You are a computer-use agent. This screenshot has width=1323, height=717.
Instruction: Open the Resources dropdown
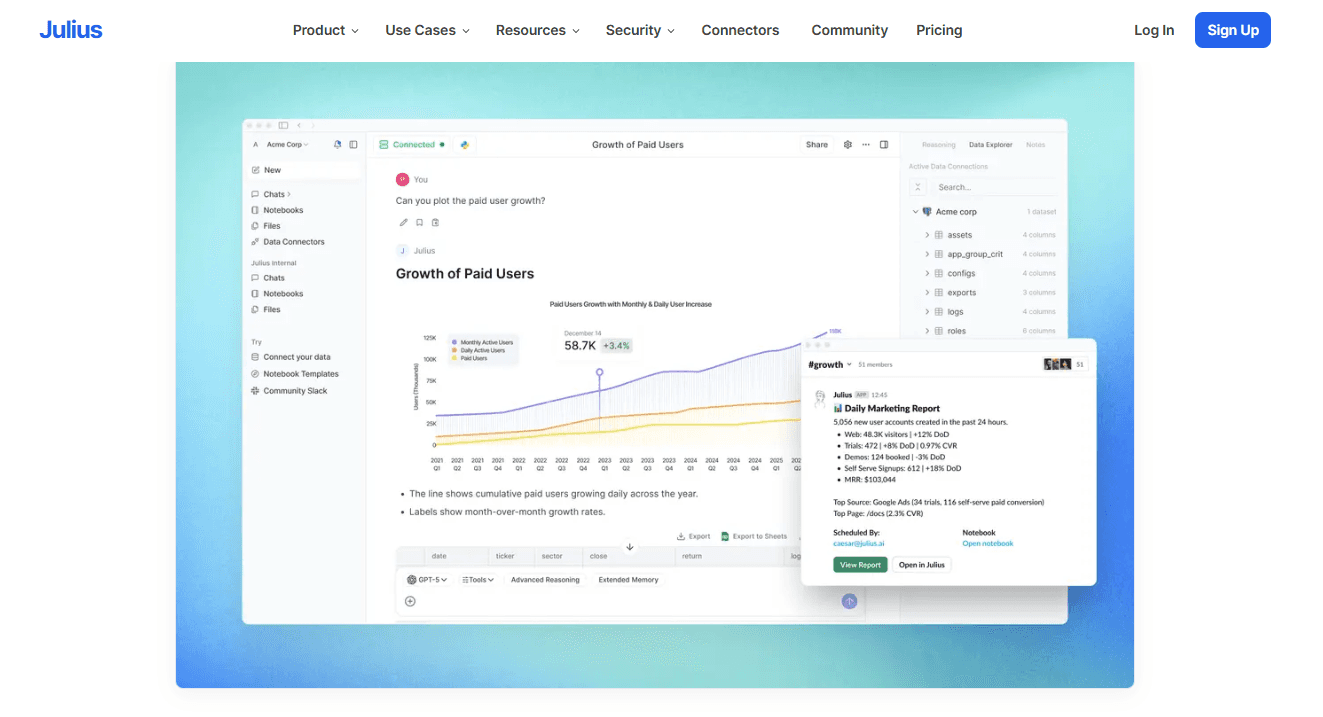[537, 30]
